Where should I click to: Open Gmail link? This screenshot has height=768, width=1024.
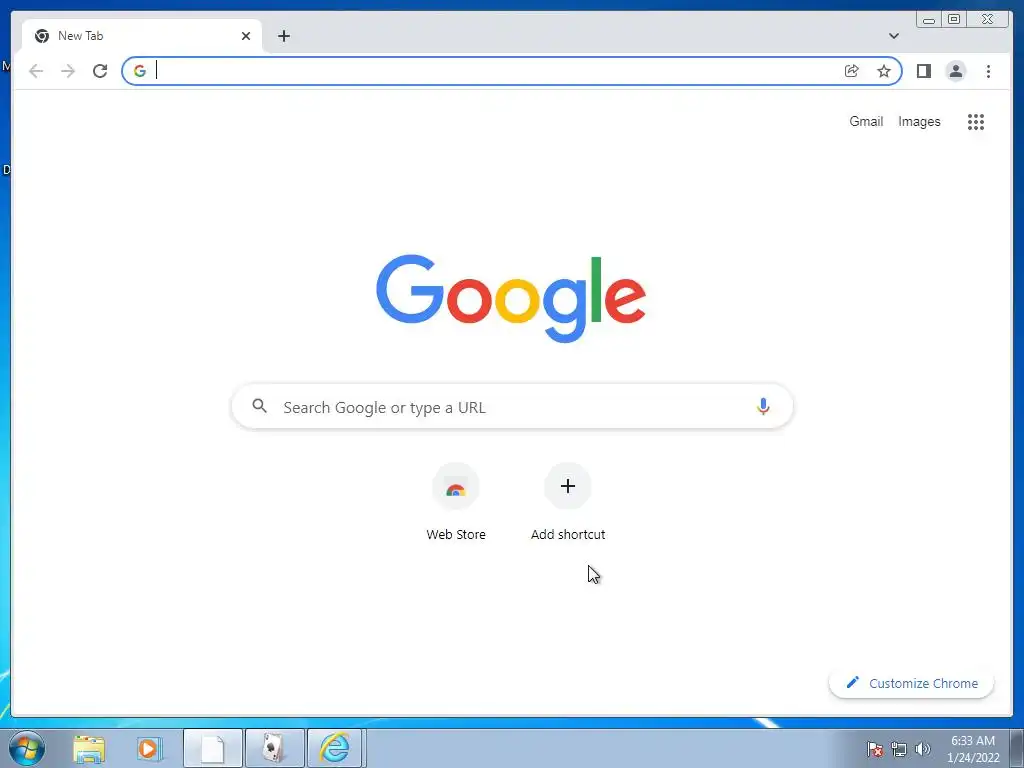866,121
